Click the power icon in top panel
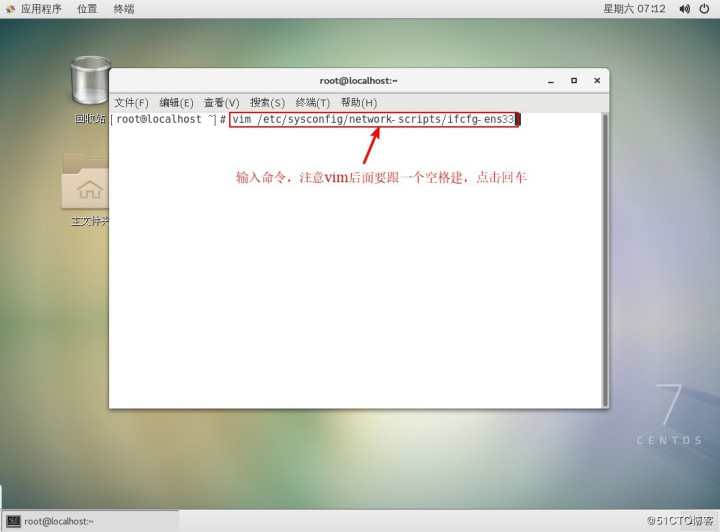This screenshot has height=532, width=720. 704,9
